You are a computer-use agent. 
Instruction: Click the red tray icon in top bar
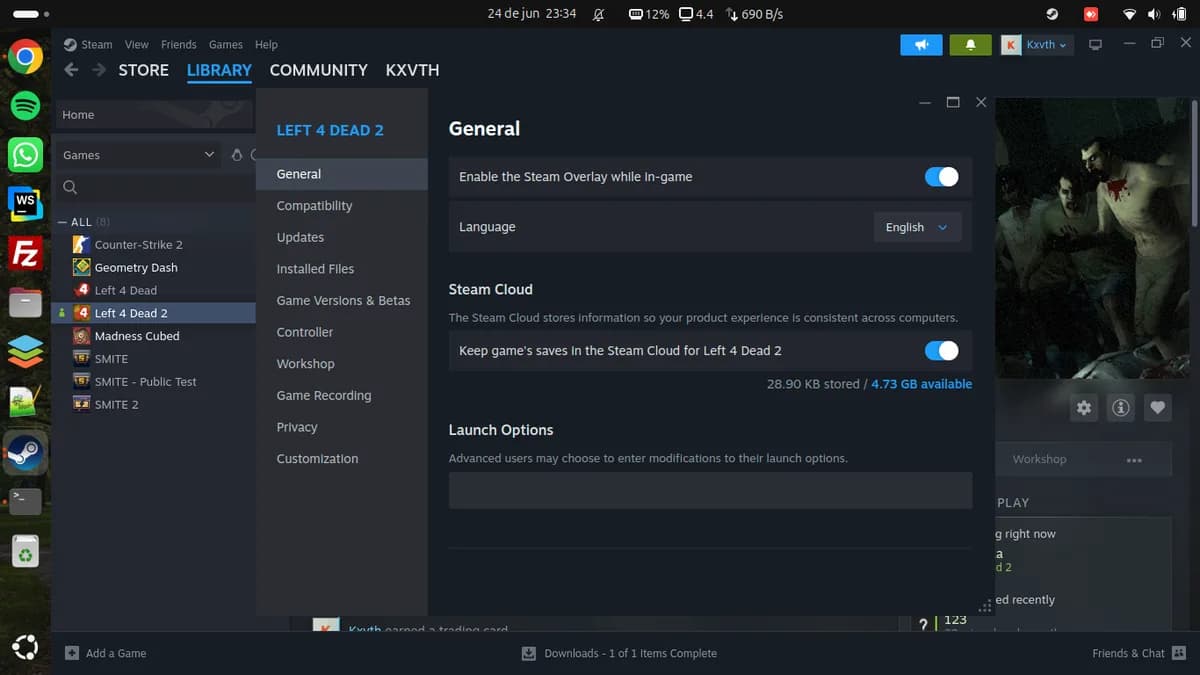pos(1091,14)
